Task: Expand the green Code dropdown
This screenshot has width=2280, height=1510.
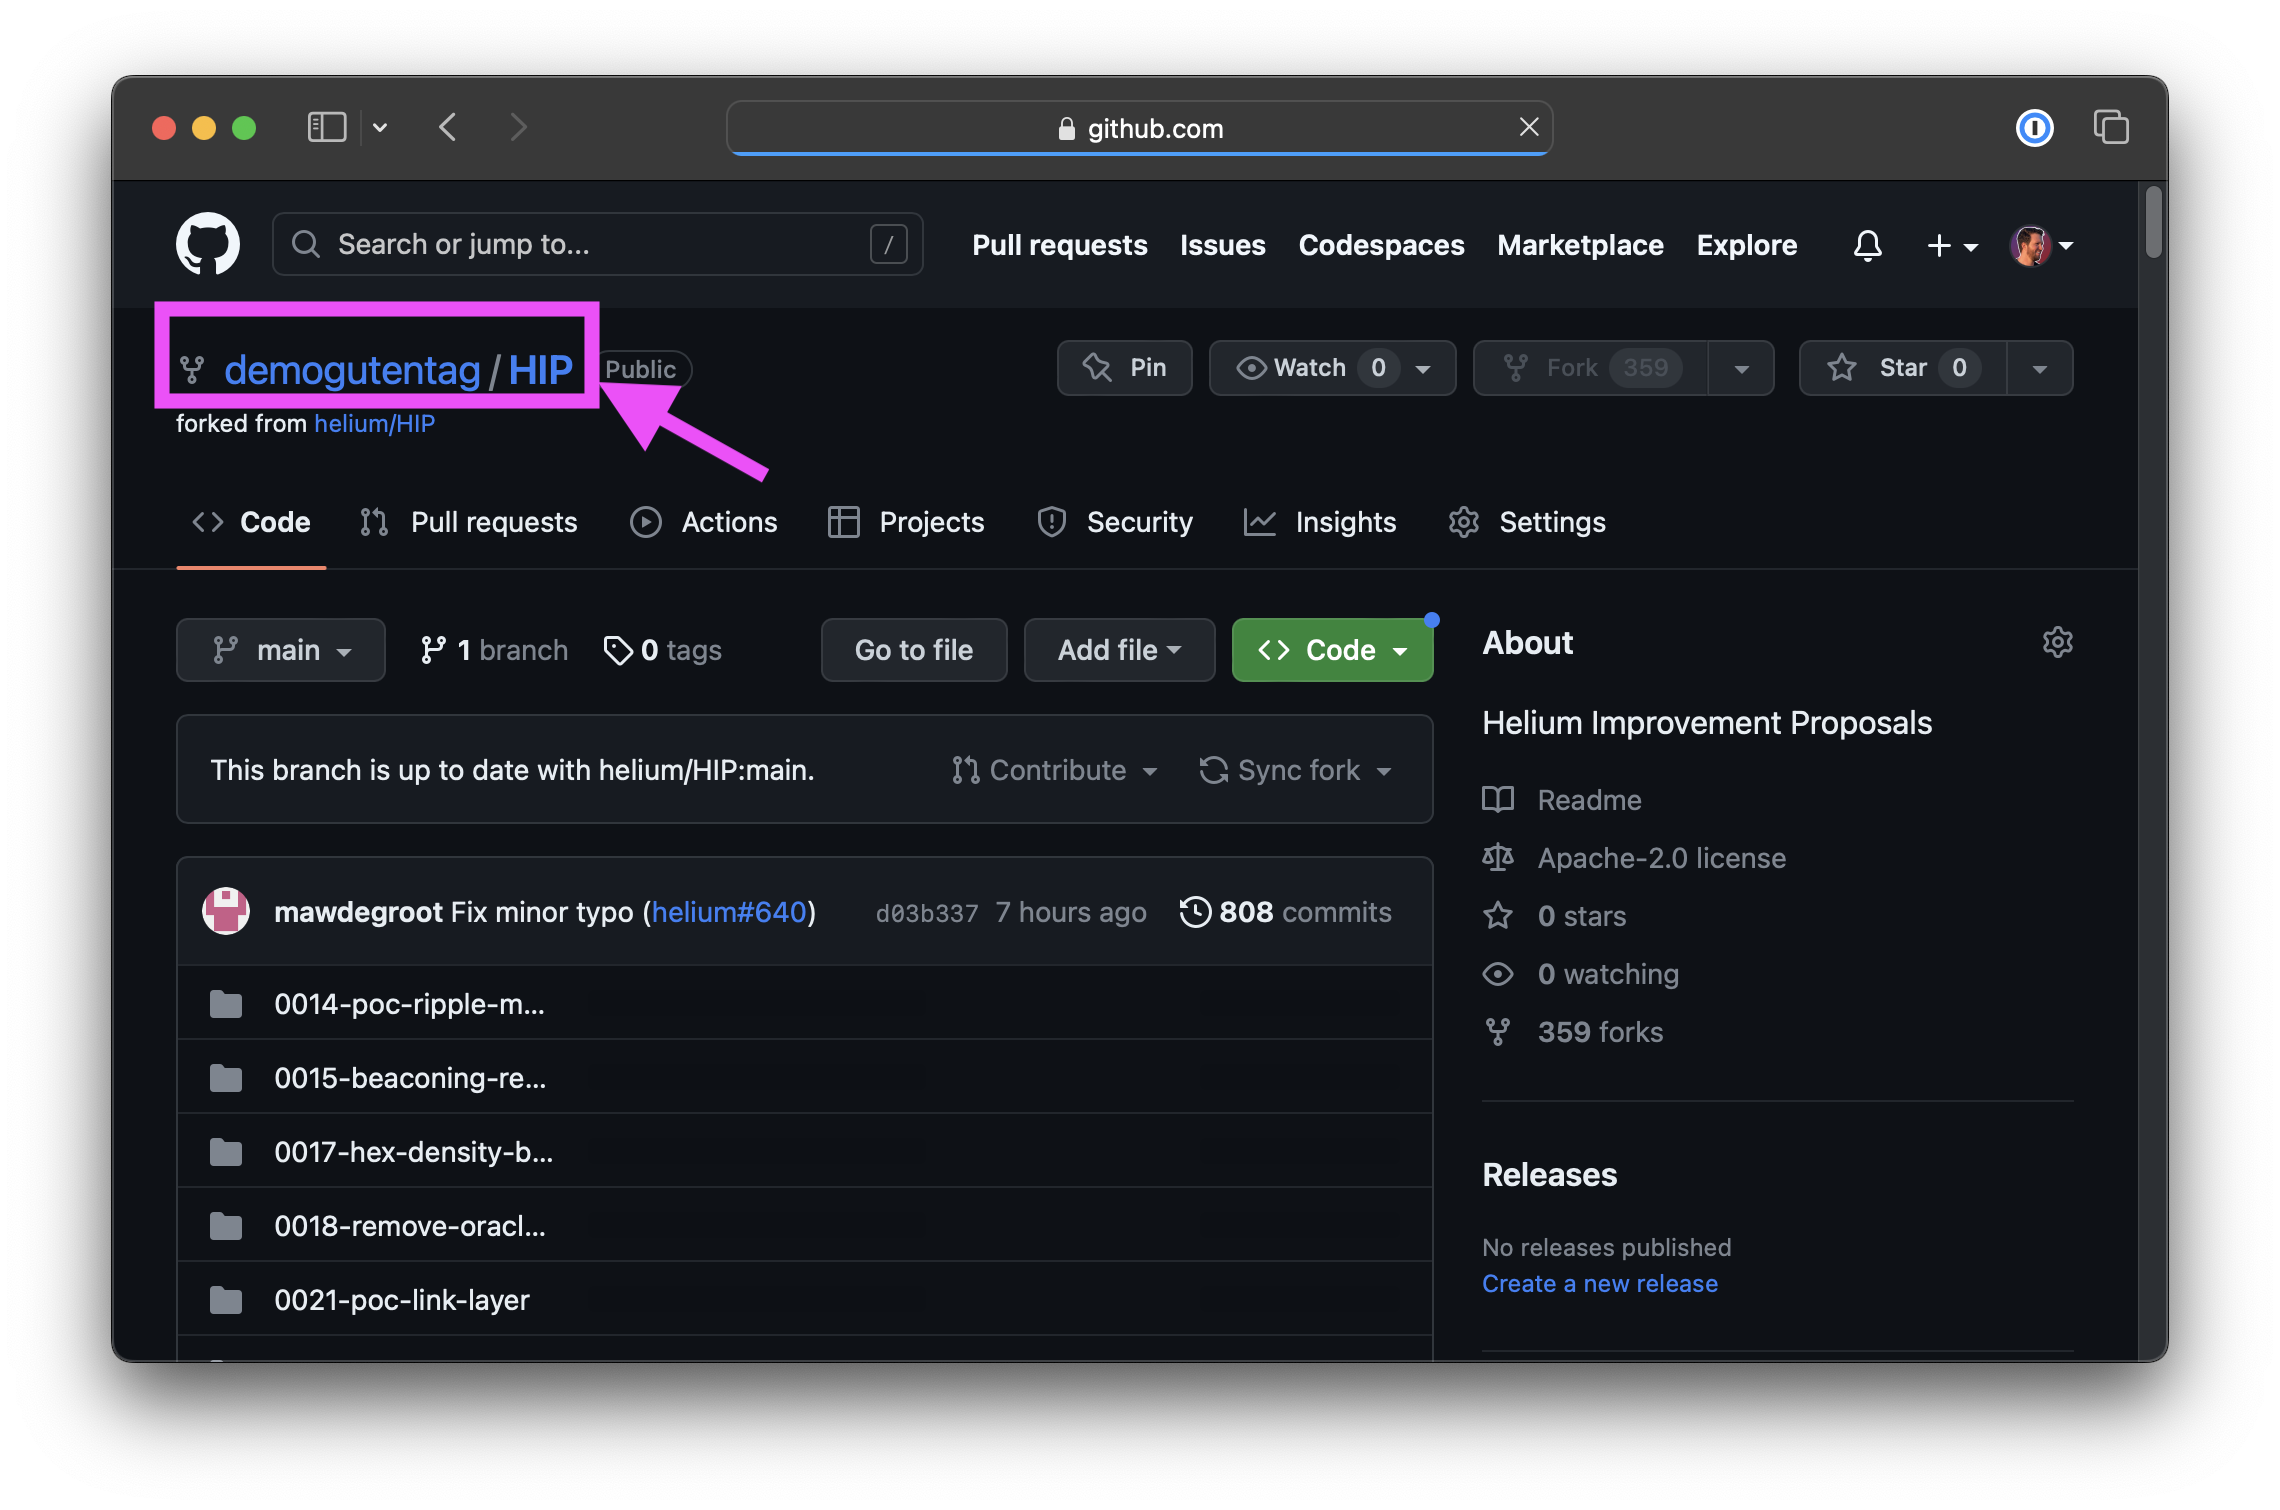Action: pyautogui.click(x=1332, y=650)
